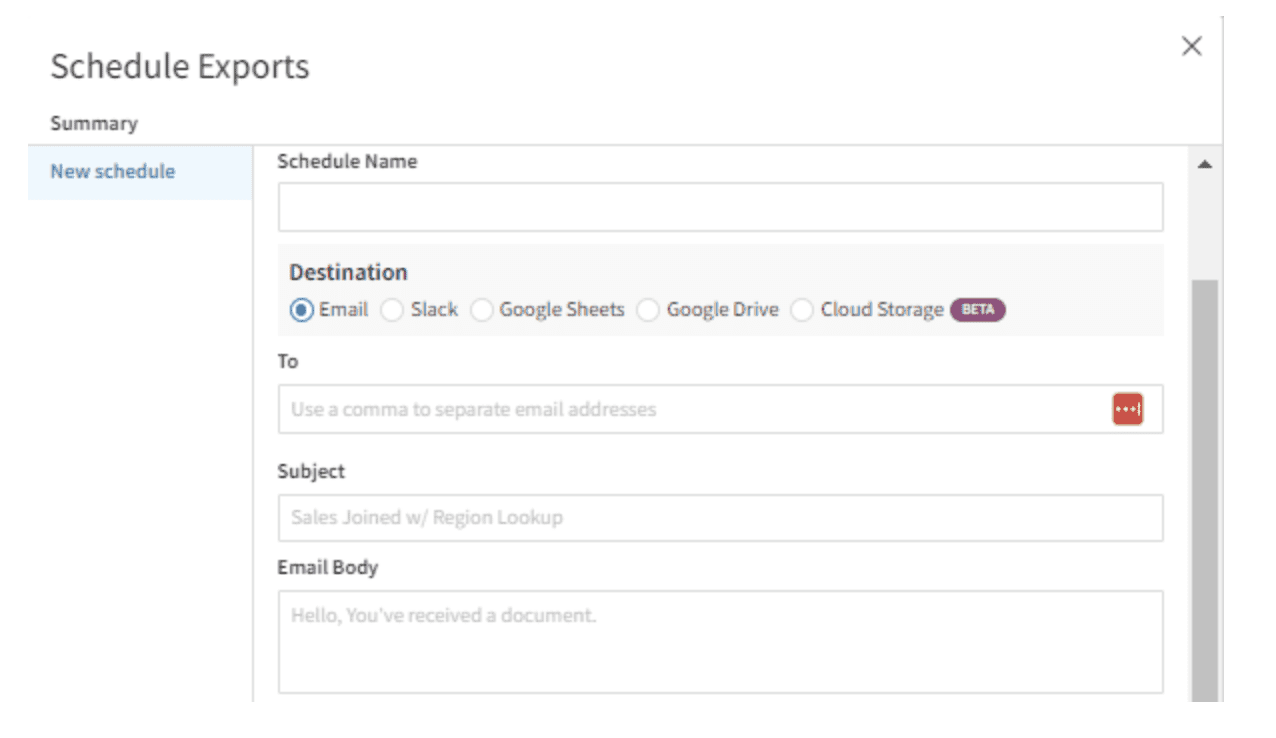This screenshot has width=1276, height=738.
Task: Choose Google Sheets as the destination
Action: (482, 310)
